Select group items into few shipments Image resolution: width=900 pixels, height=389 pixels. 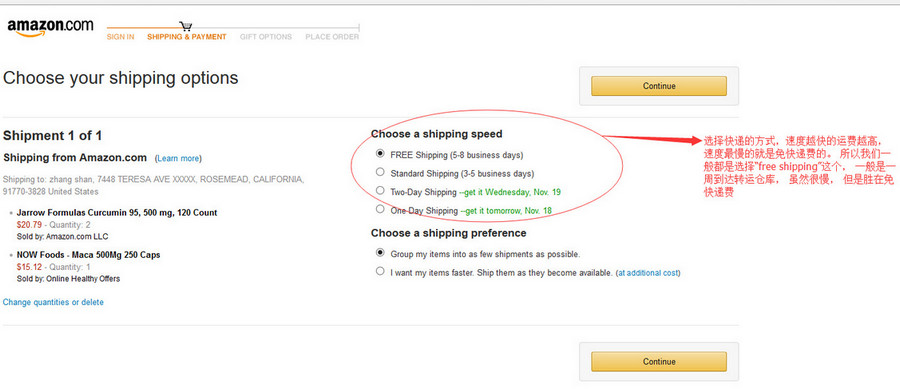380,252
